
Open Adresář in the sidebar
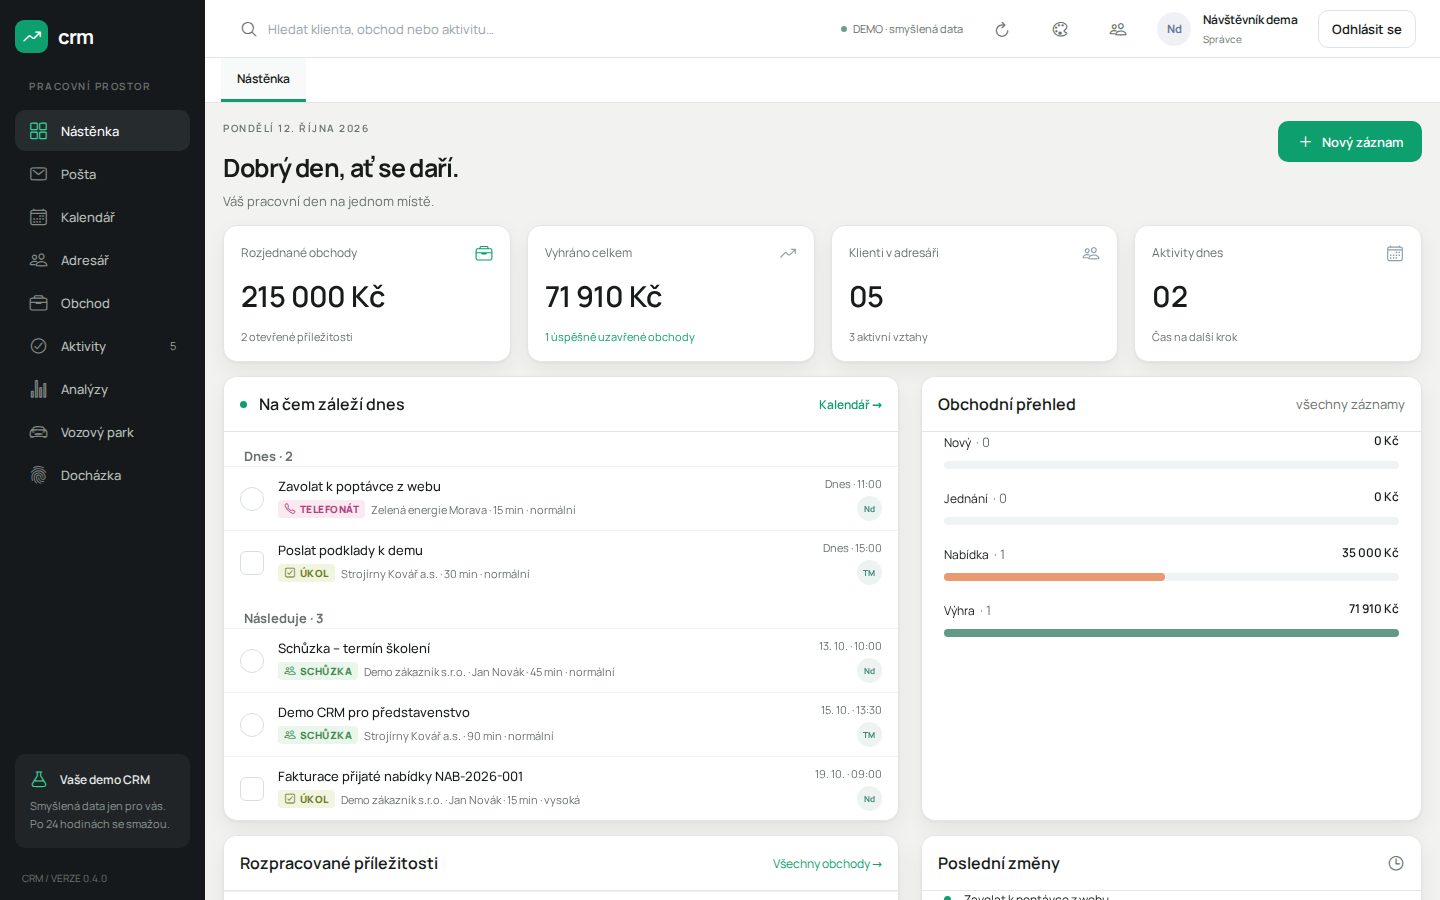[x=102, y=260]
